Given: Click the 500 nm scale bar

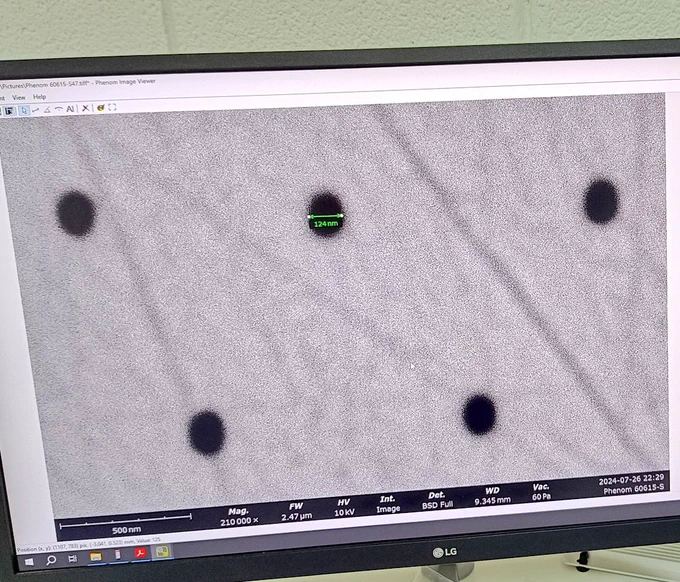Looking at the screenshot, I should (x=126, y=523).
